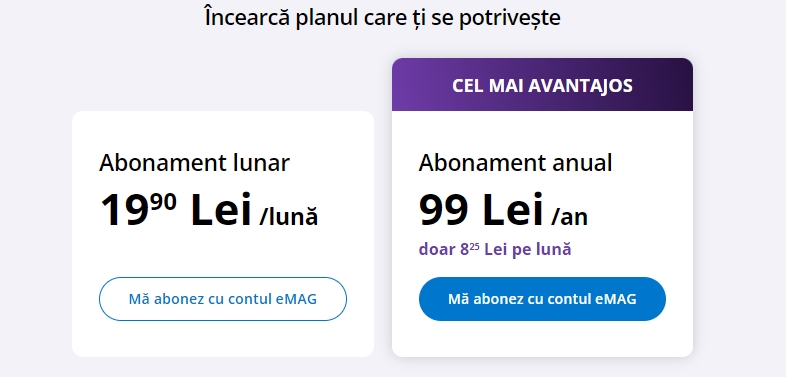Viewport: 786px width, 377px height.
Task: Select the "Abonament lunar" title
Action: pos(194,163)
